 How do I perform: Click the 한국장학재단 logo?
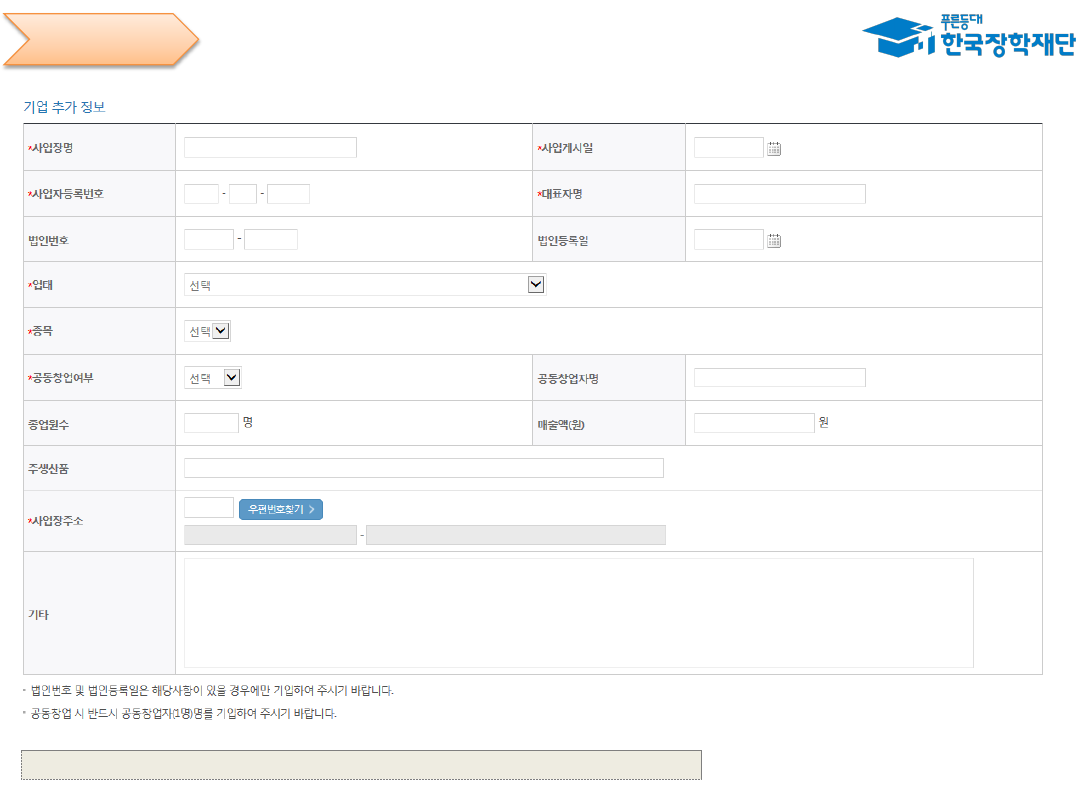[968, 37]
